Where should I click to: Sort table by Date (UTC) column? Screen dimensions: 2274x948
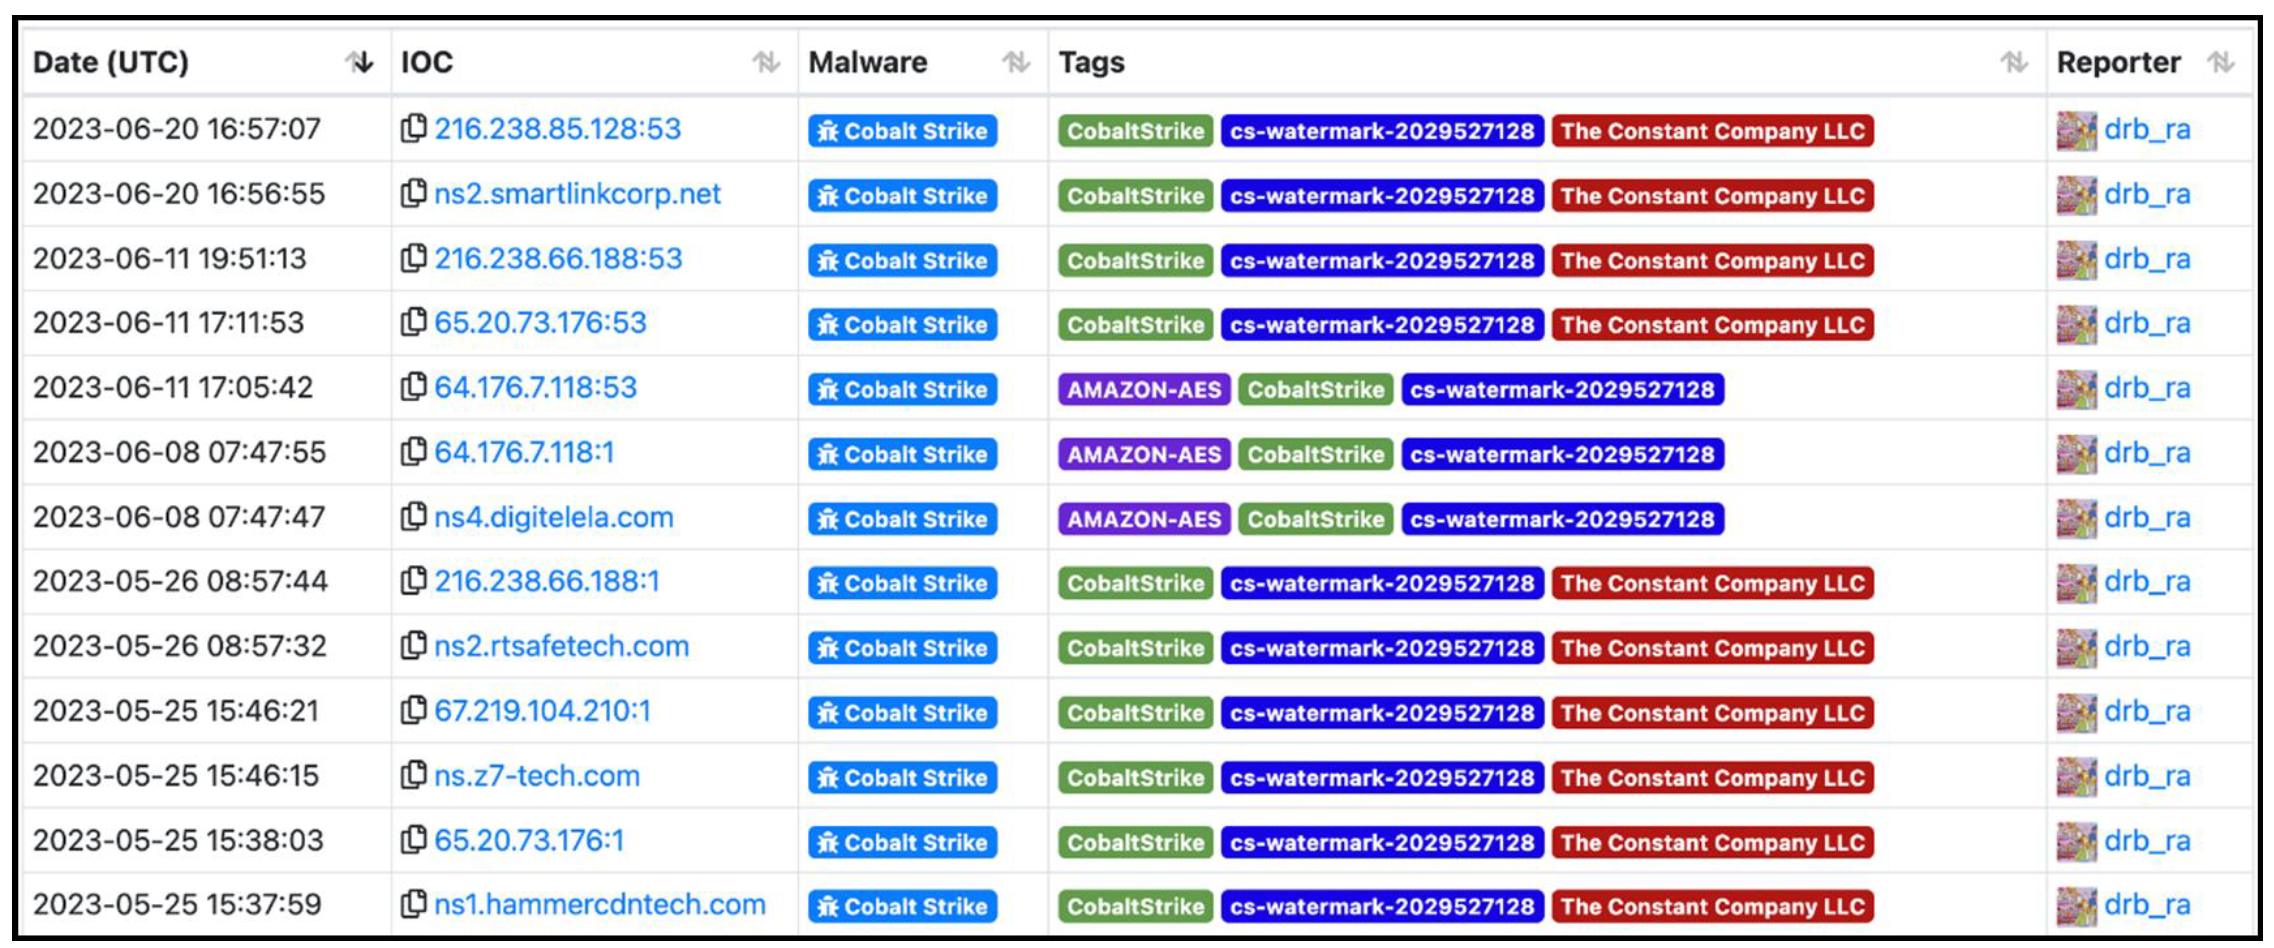point(359,62)
